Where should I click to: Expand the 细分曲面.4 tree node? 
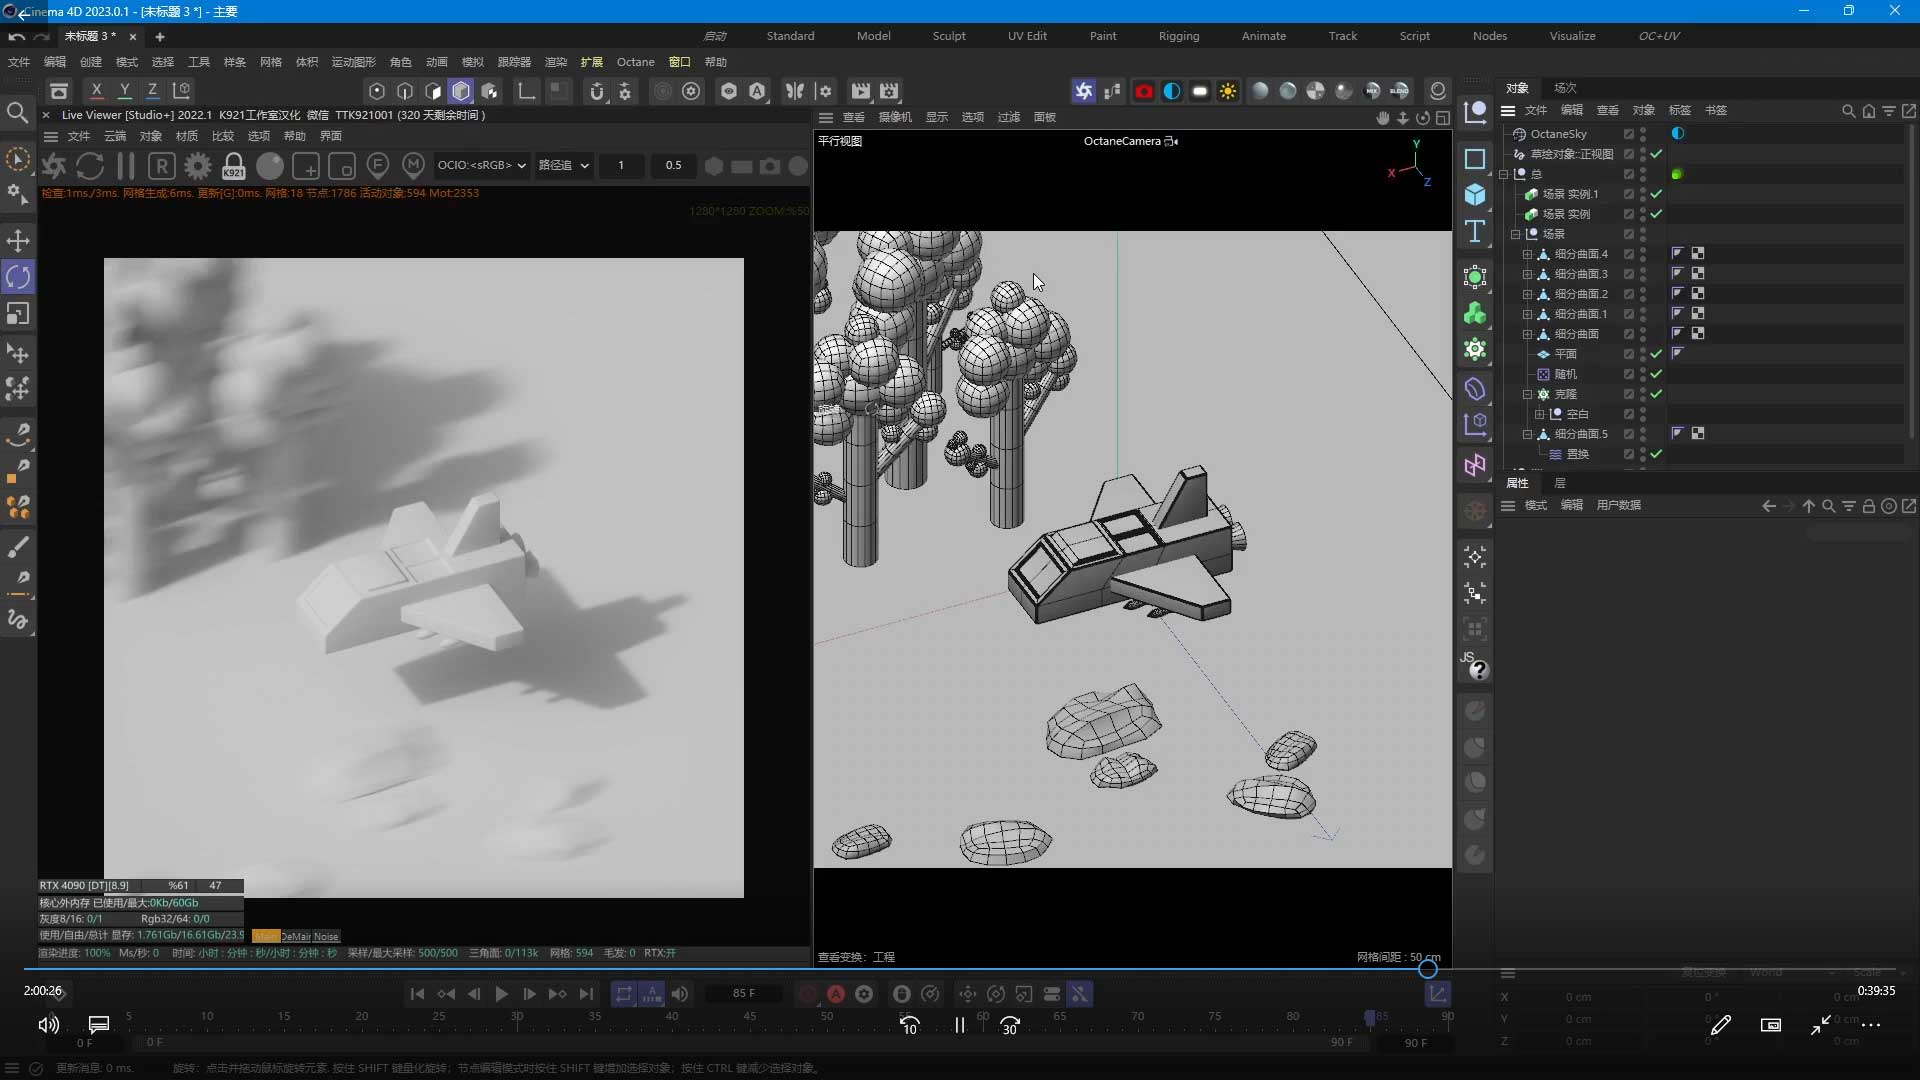[x=1527, y=254]
